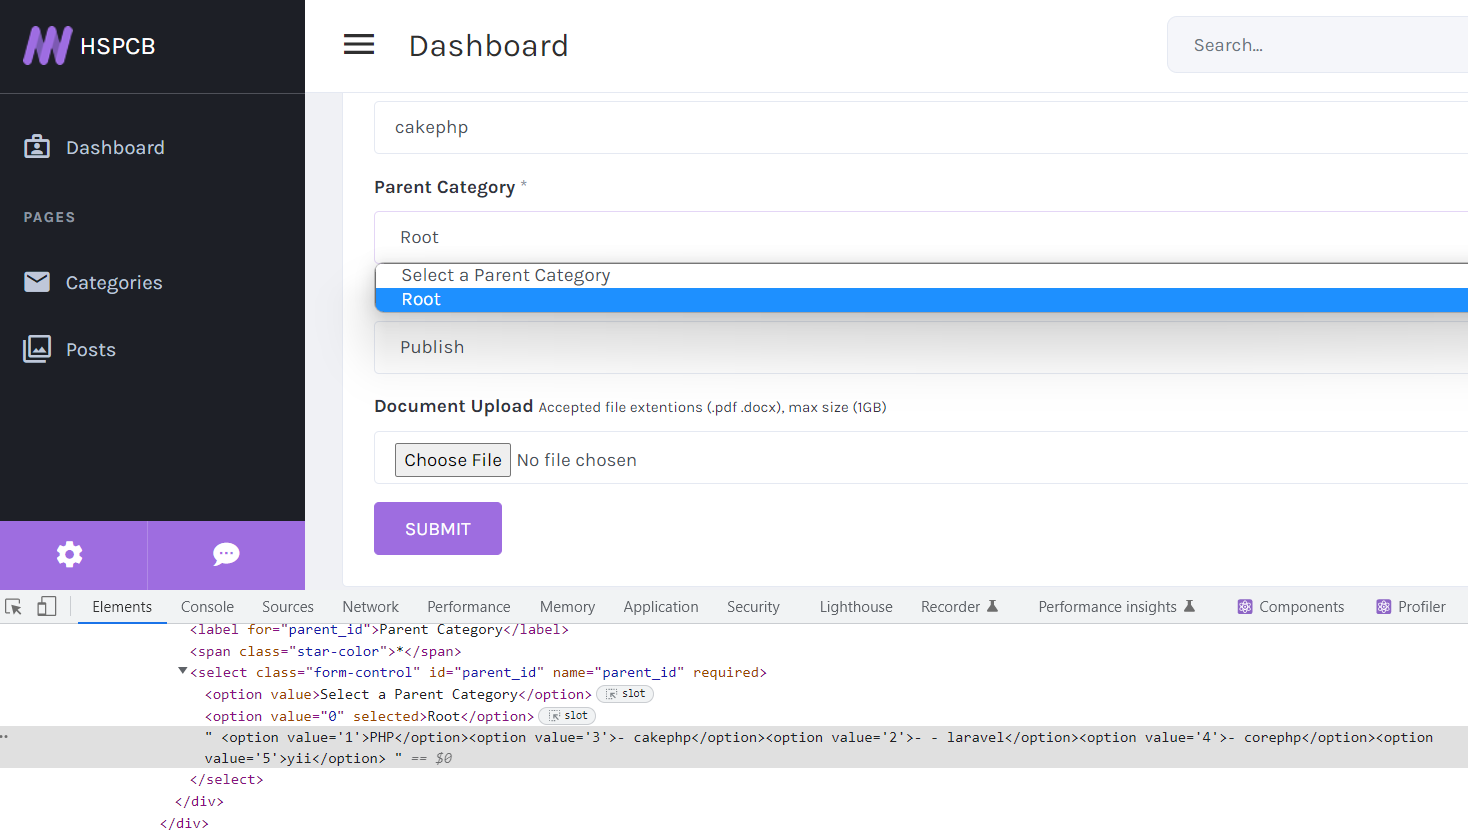This screenshot has height=834, width=1468.
Task: Click the Recorder flask icon
Action: [x=993, y=606]
